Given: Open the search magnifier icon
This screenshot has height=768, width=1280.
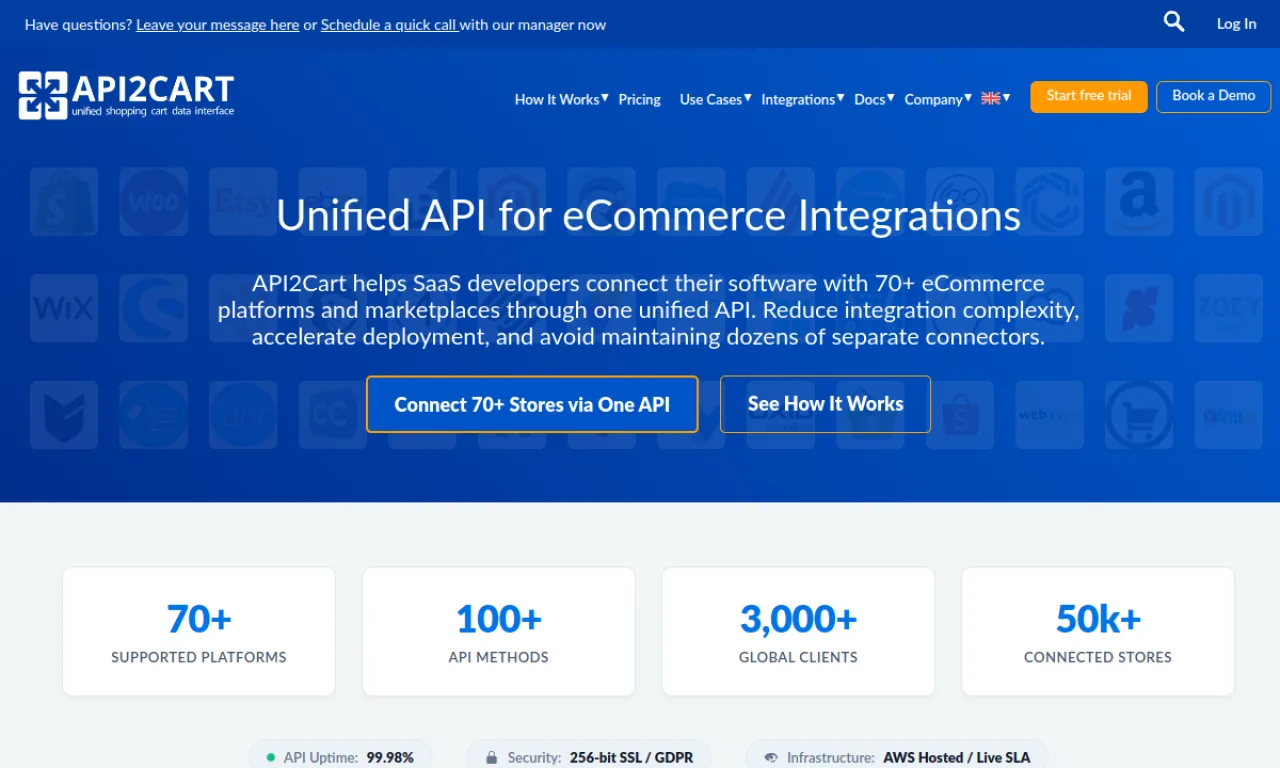Looking at the screenshot, I should click(x=1174, y=22).
